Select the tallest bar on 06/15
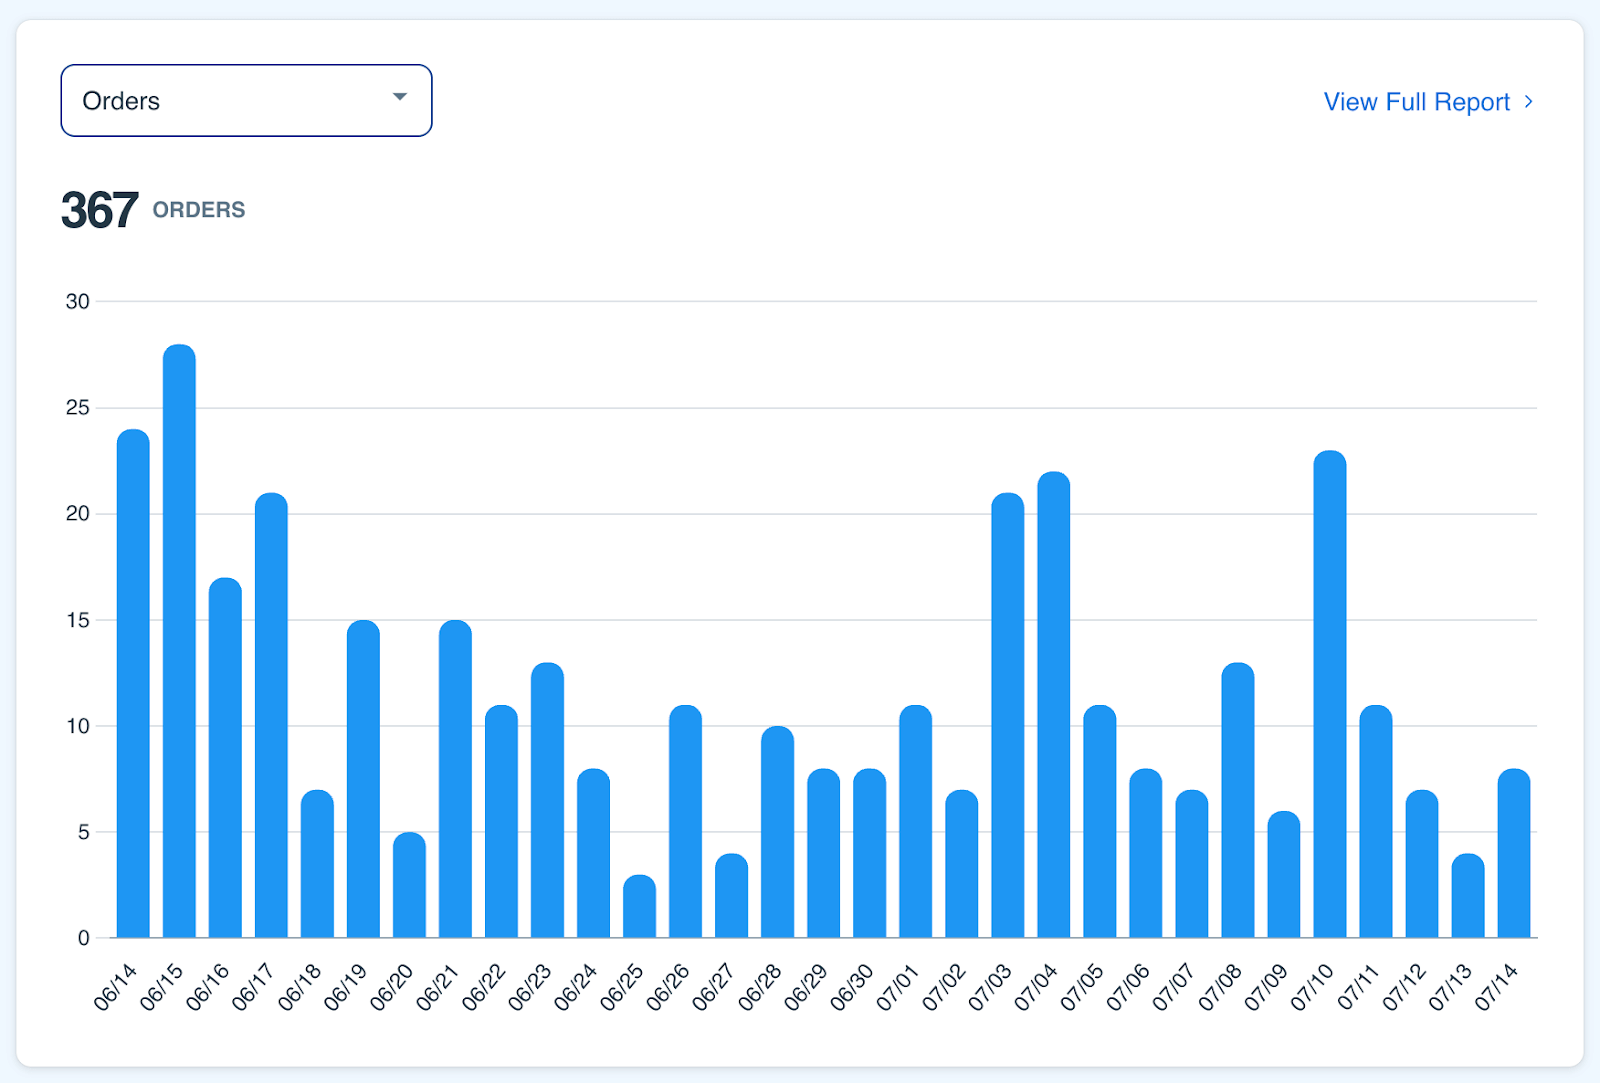1600x1083 pixels. pos(178,640)
